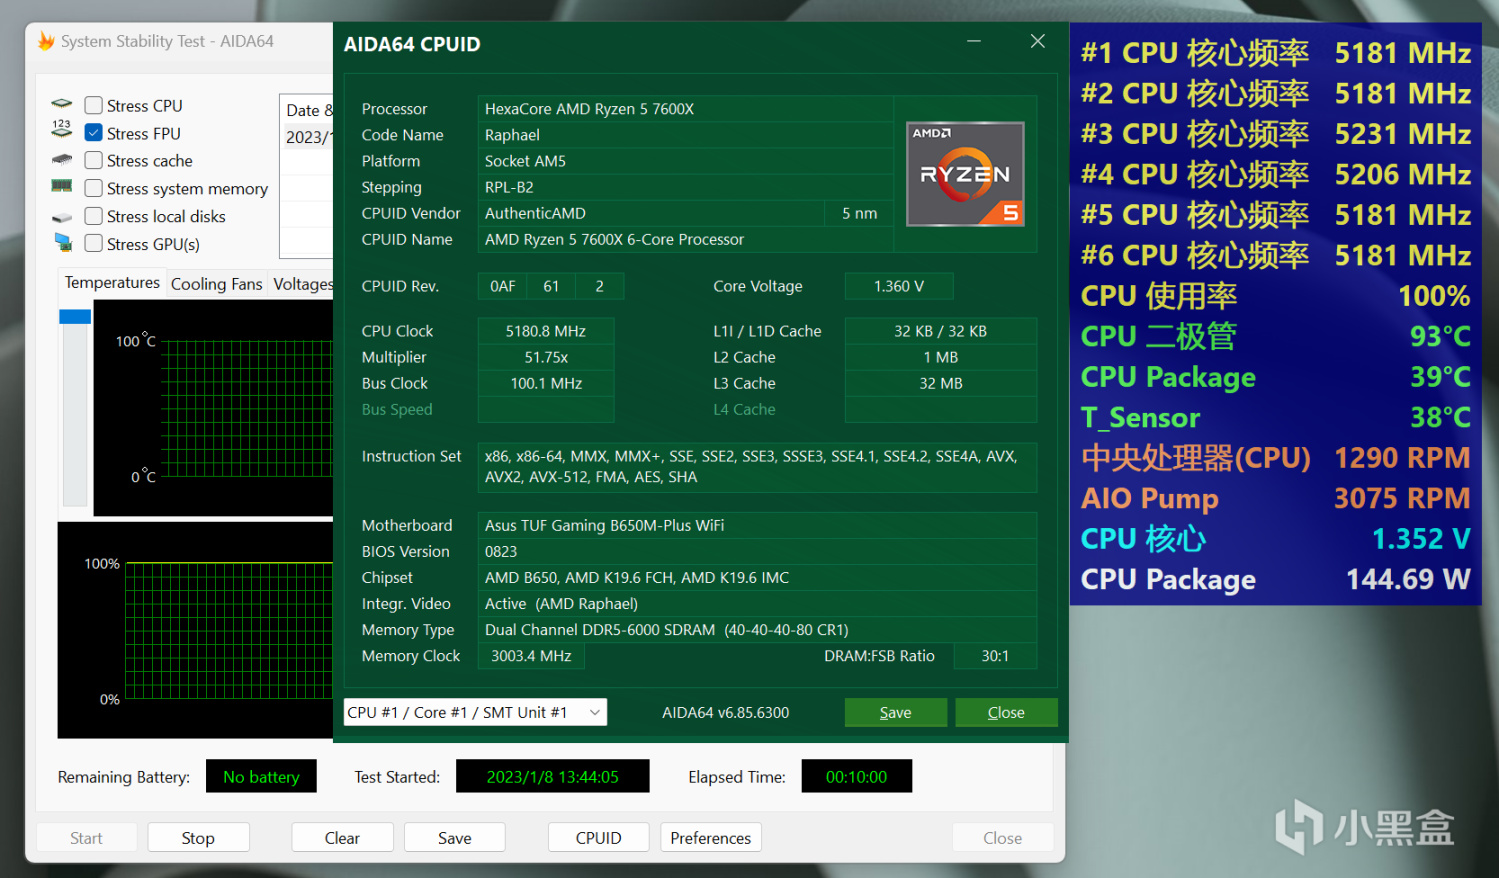Viewport: 1499px width, 878px height.
Task: Click the blue temperature graph slider handle
Action: pos(75,316)
